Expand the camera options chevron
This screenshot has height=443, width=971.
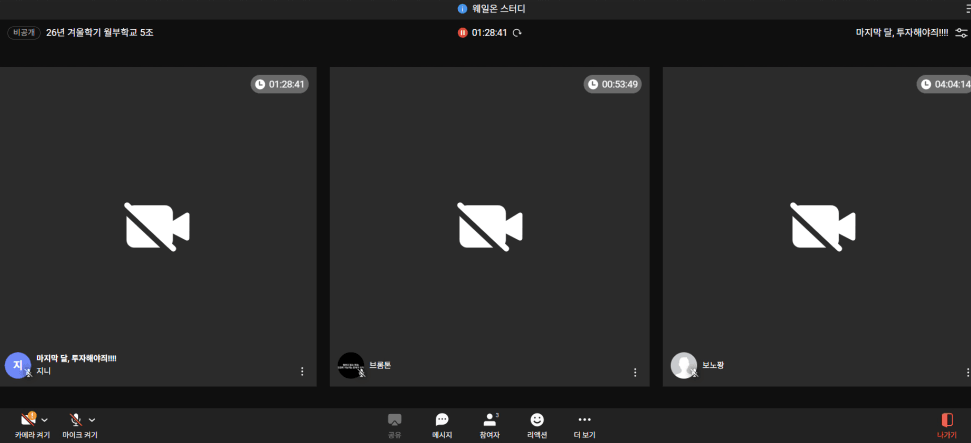pos(45,420)
